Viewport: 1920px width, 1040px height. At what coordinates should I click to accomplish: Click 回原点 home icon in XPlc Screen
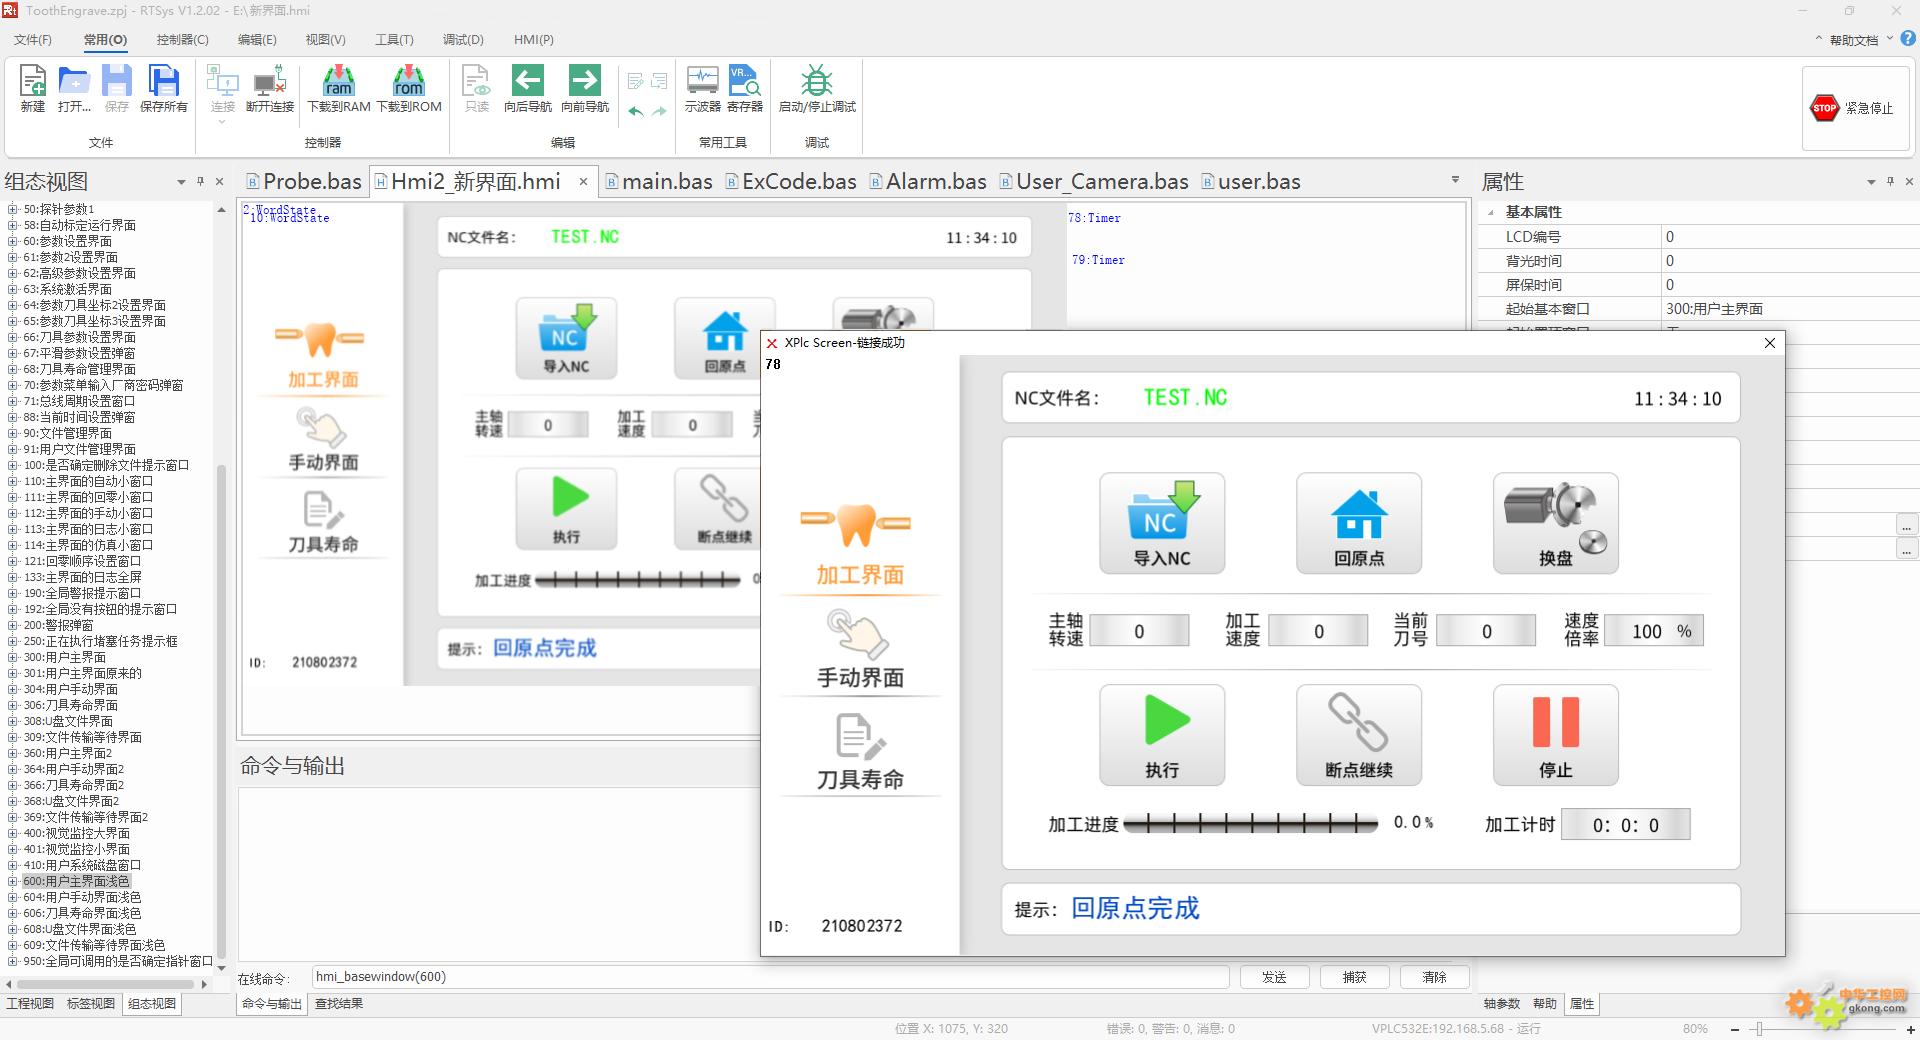point(1359,523)
